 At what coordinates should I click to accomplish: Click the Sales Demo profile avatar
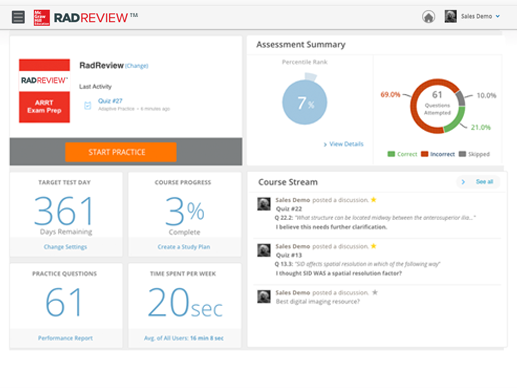(x=450, y=16)
